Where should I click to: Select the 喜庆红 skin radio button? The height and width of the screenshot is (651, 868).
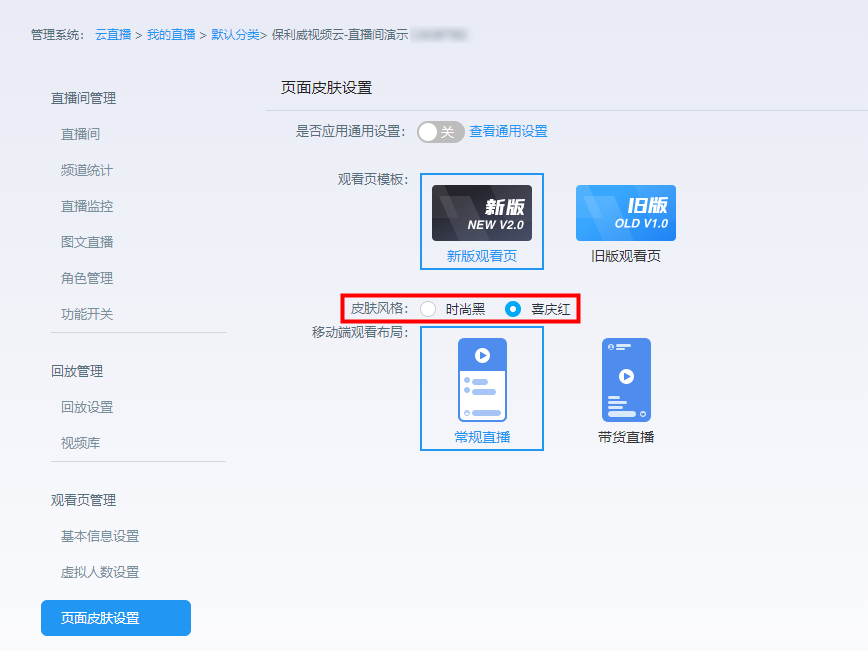[513, 309]
